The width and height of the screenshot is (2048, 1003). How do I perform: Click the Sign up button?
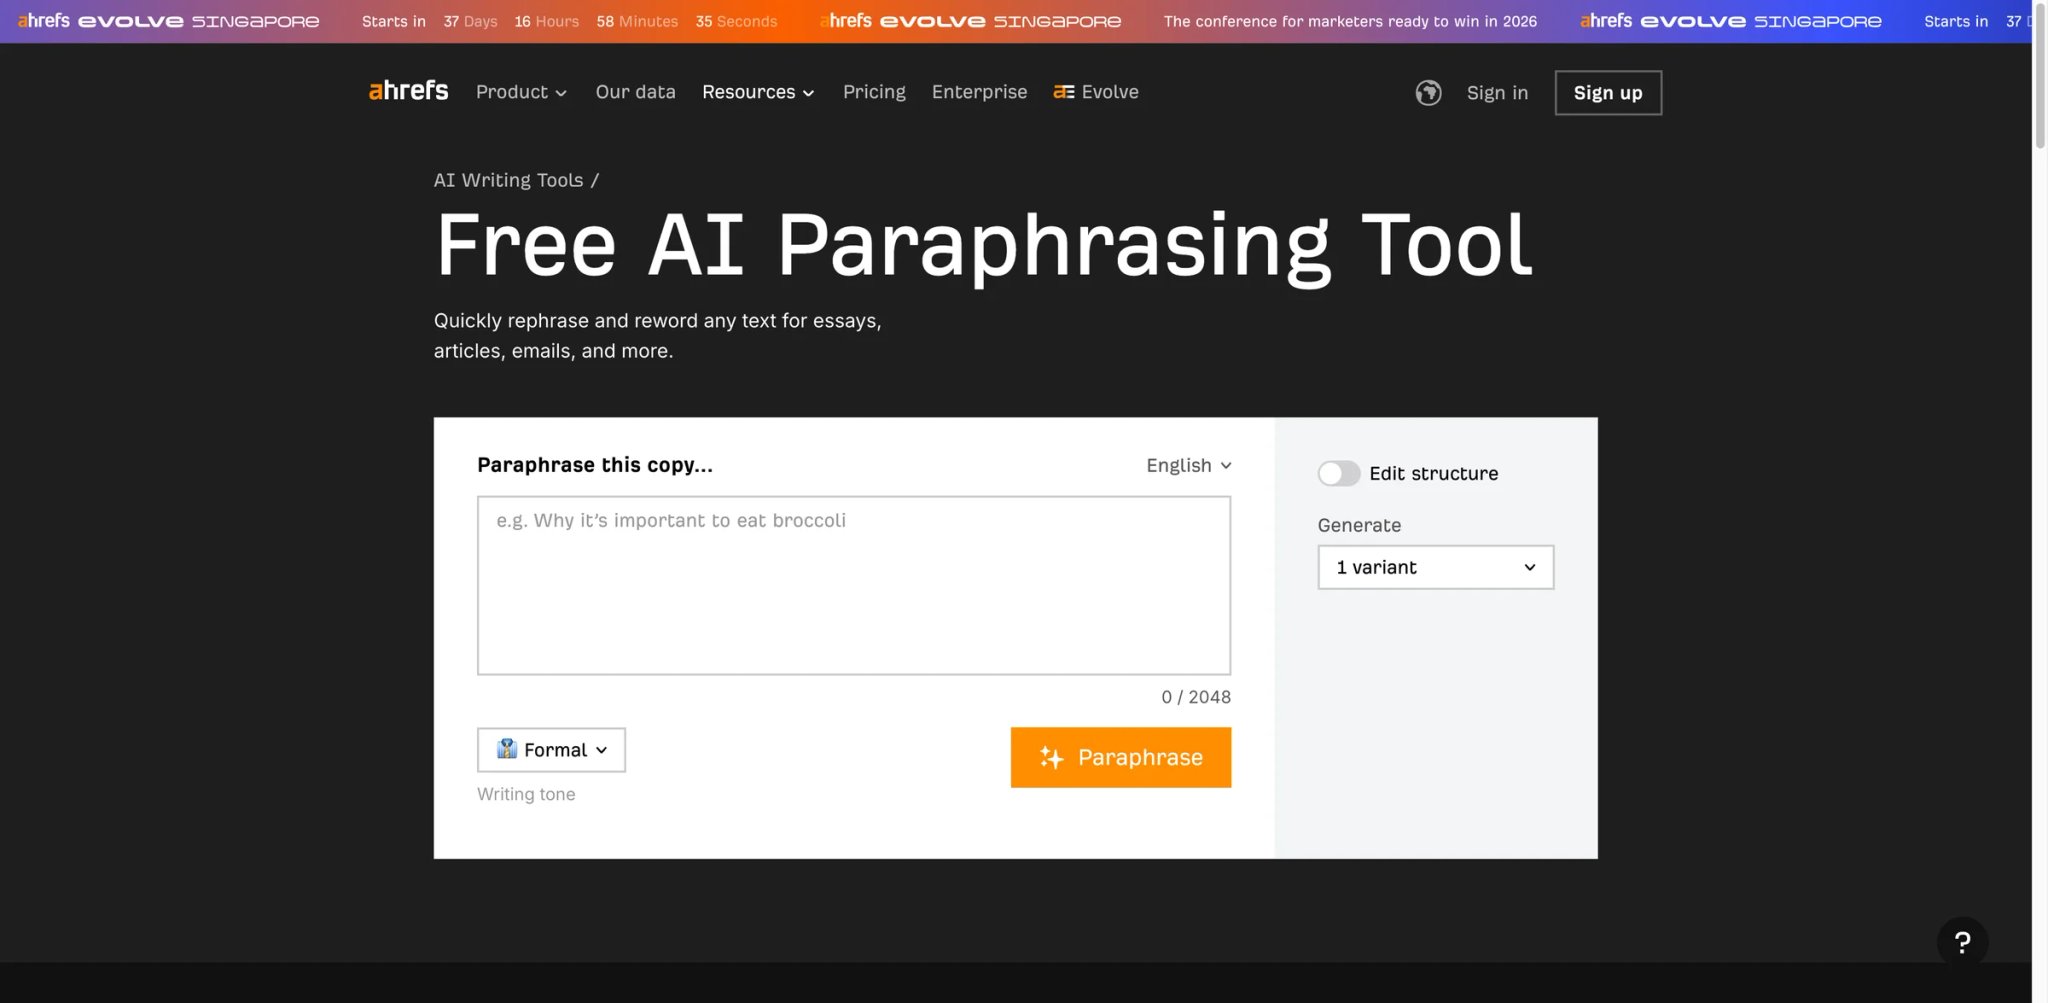pyautogui.click(x=1608, y=93)
